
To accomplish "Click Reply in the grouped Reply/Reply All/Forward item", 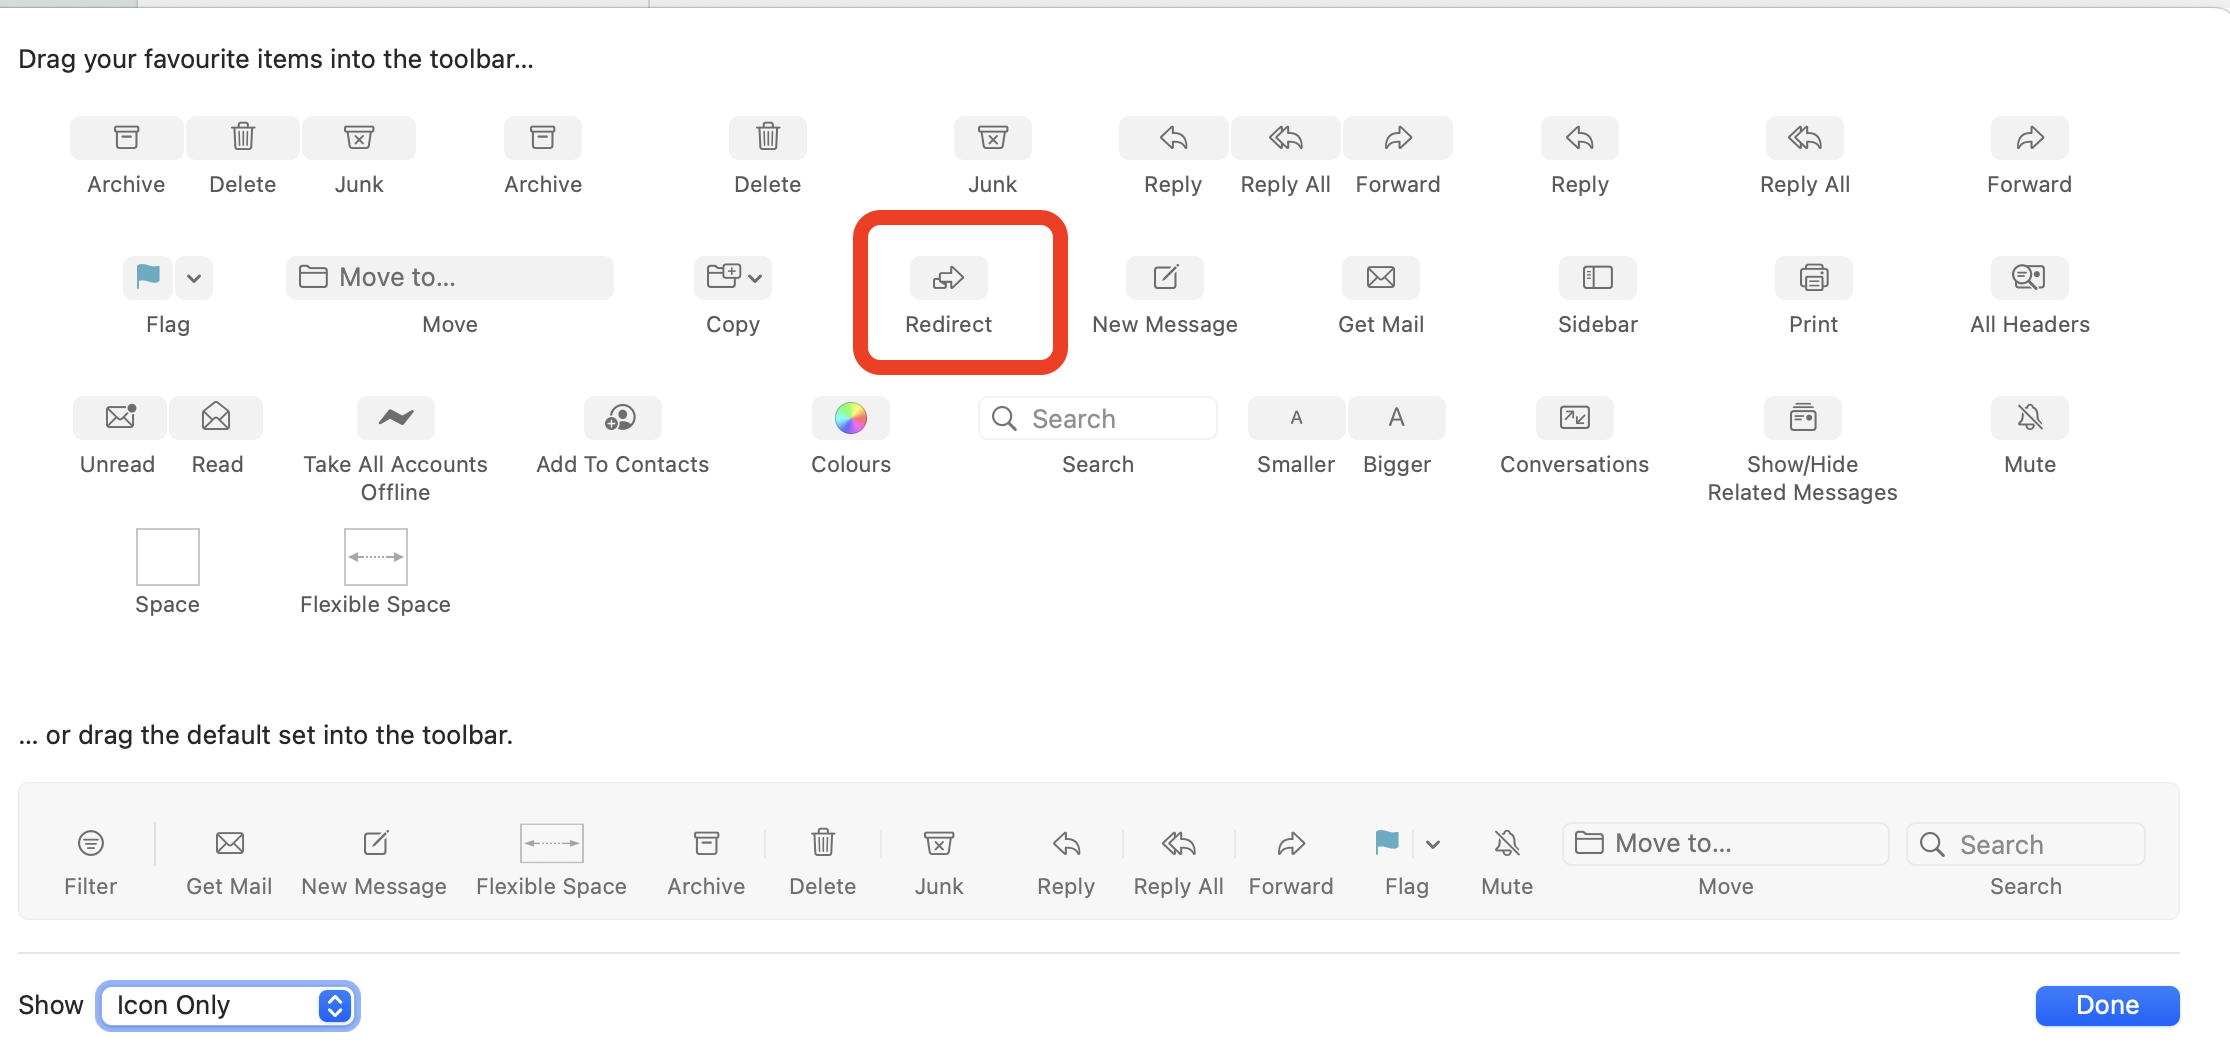I will [1174, 138].
